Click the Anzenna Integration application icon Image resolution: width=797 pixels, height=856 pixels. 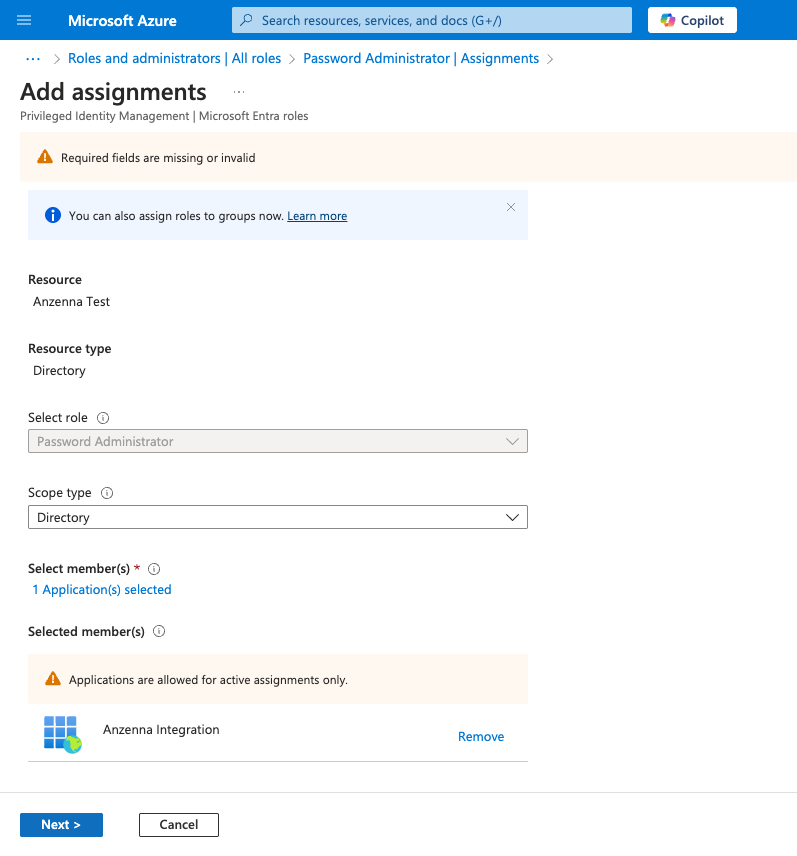pos(62,733)
